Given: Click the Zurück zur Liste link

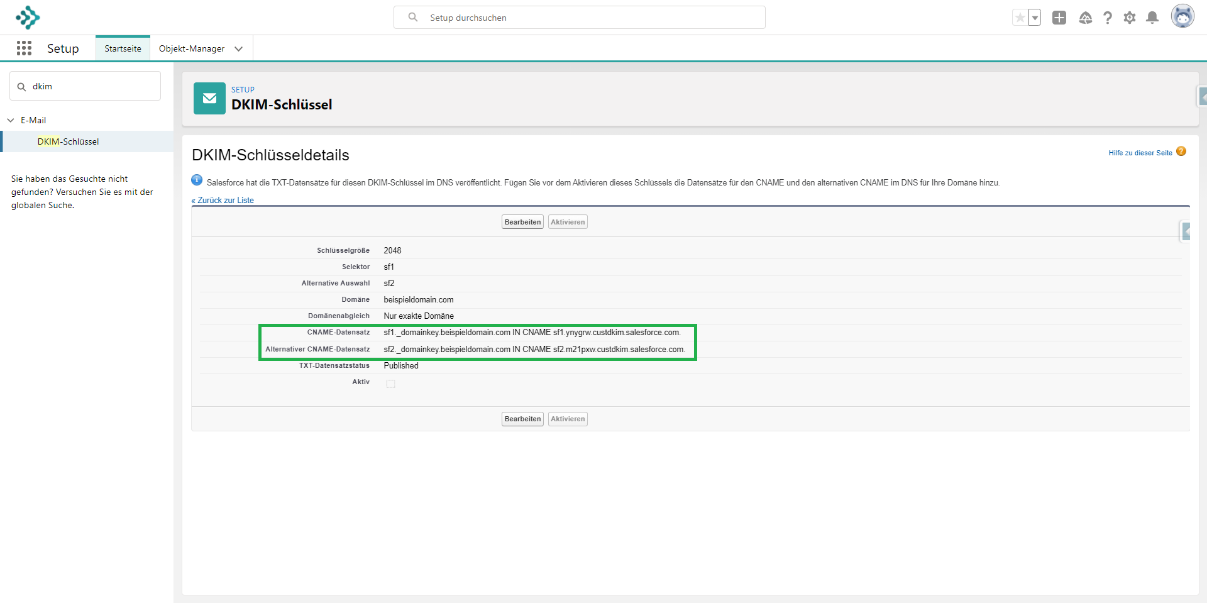Looking at the screenshot, I should (x=223, y=200).
